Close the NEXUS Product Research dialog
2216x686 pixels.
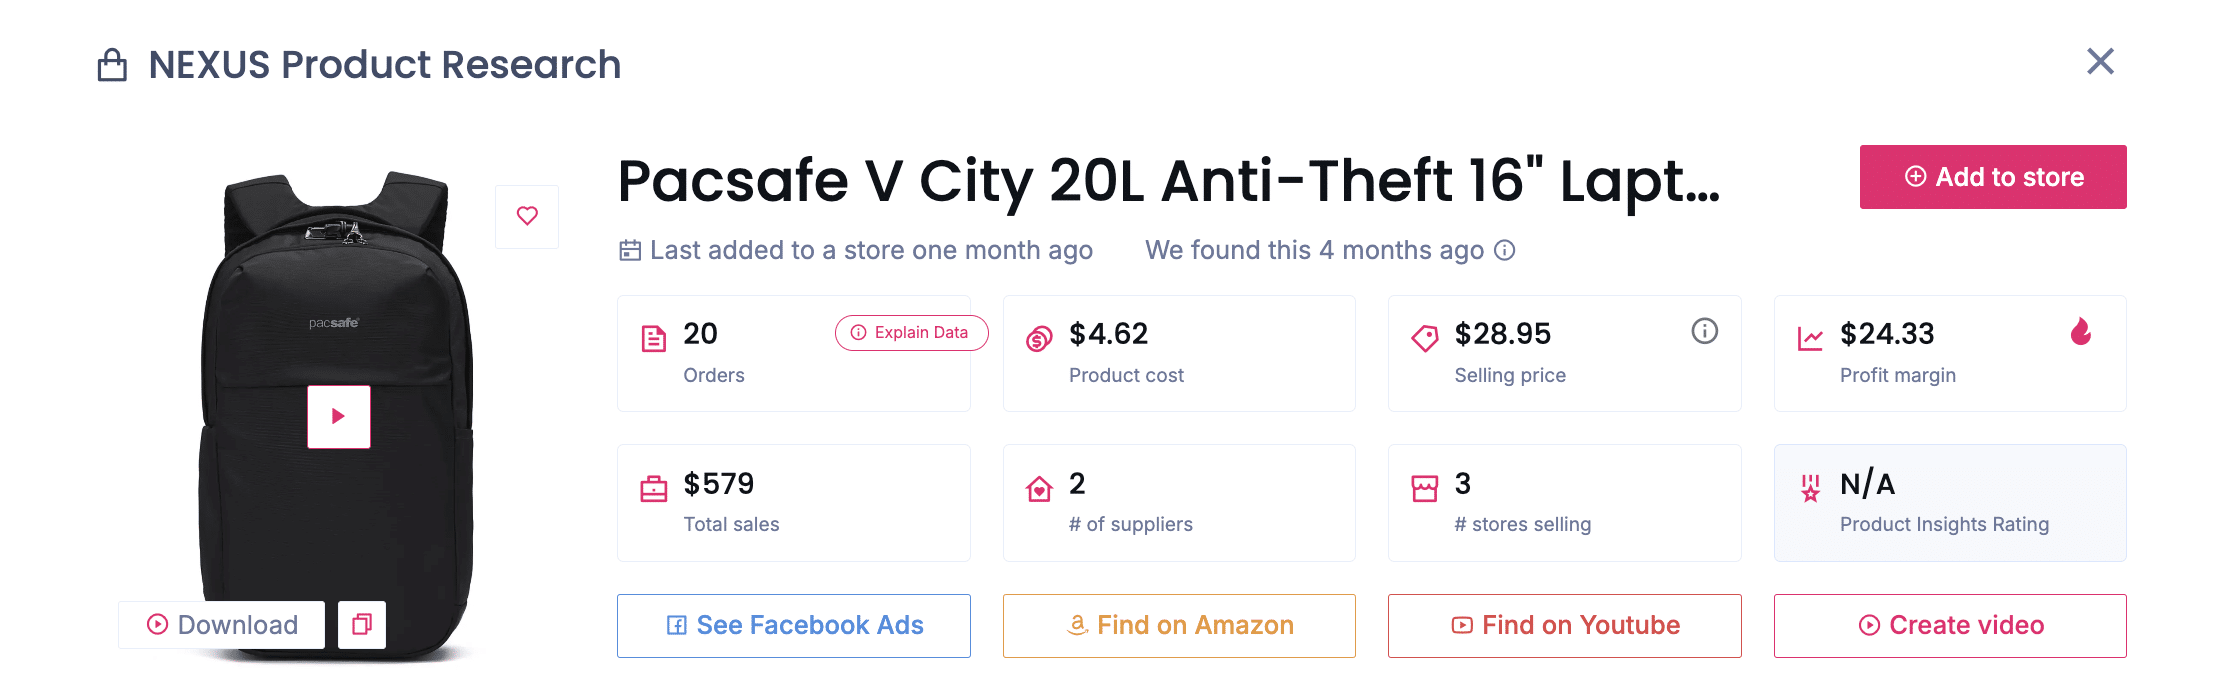click(2100, 62)
